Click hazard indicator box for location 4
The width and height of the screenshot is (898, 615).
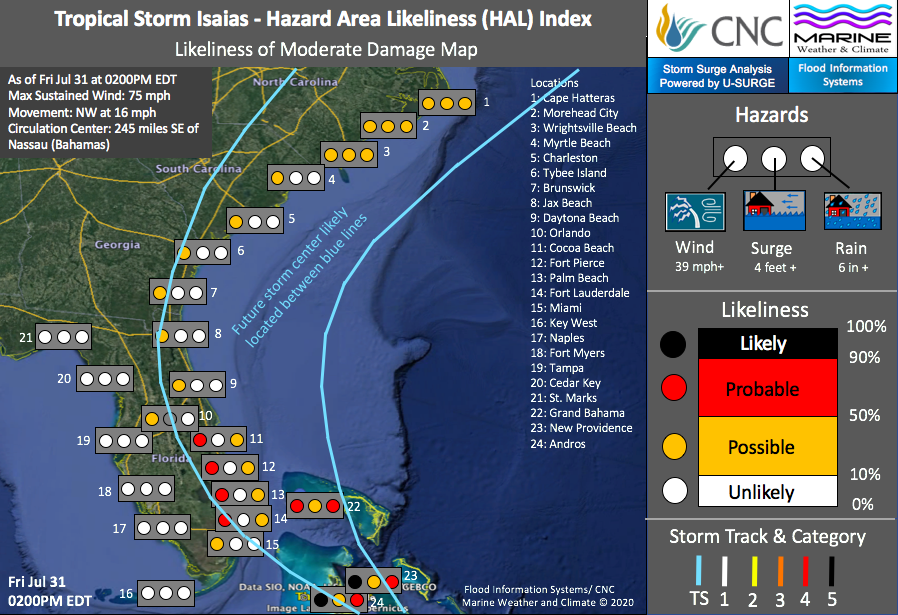296,178
